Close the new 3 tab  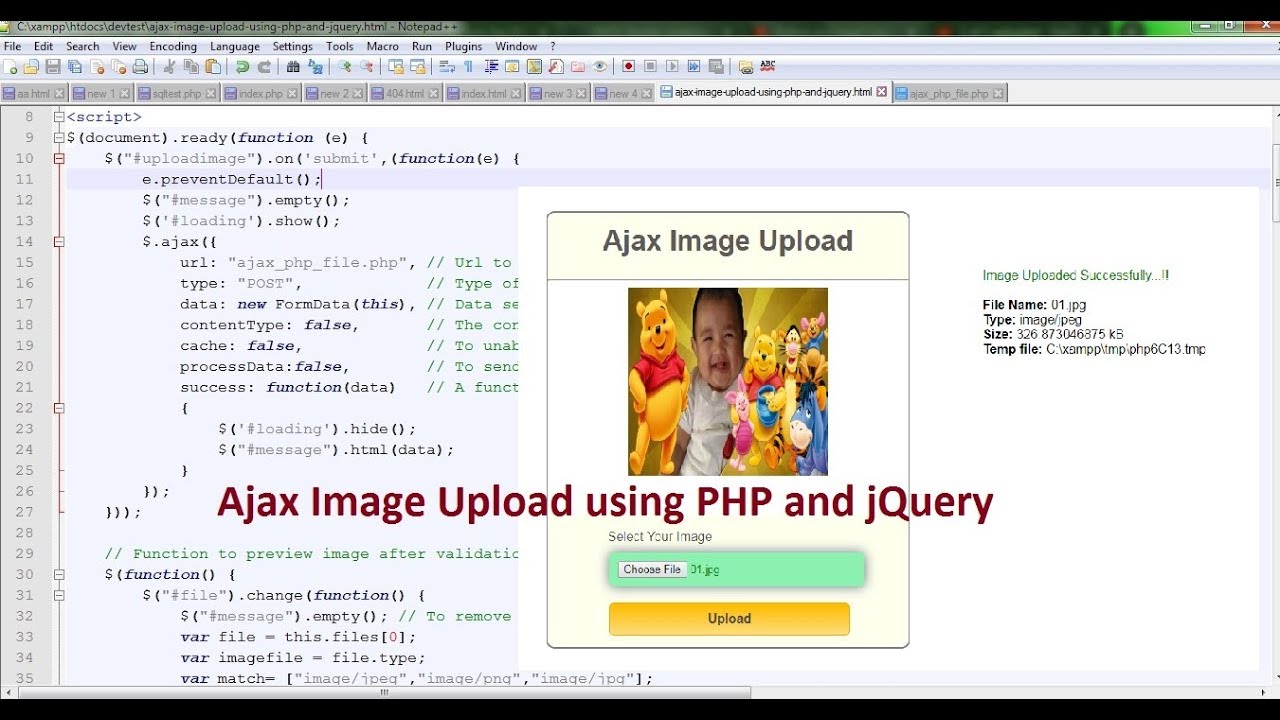coord(582,93)
